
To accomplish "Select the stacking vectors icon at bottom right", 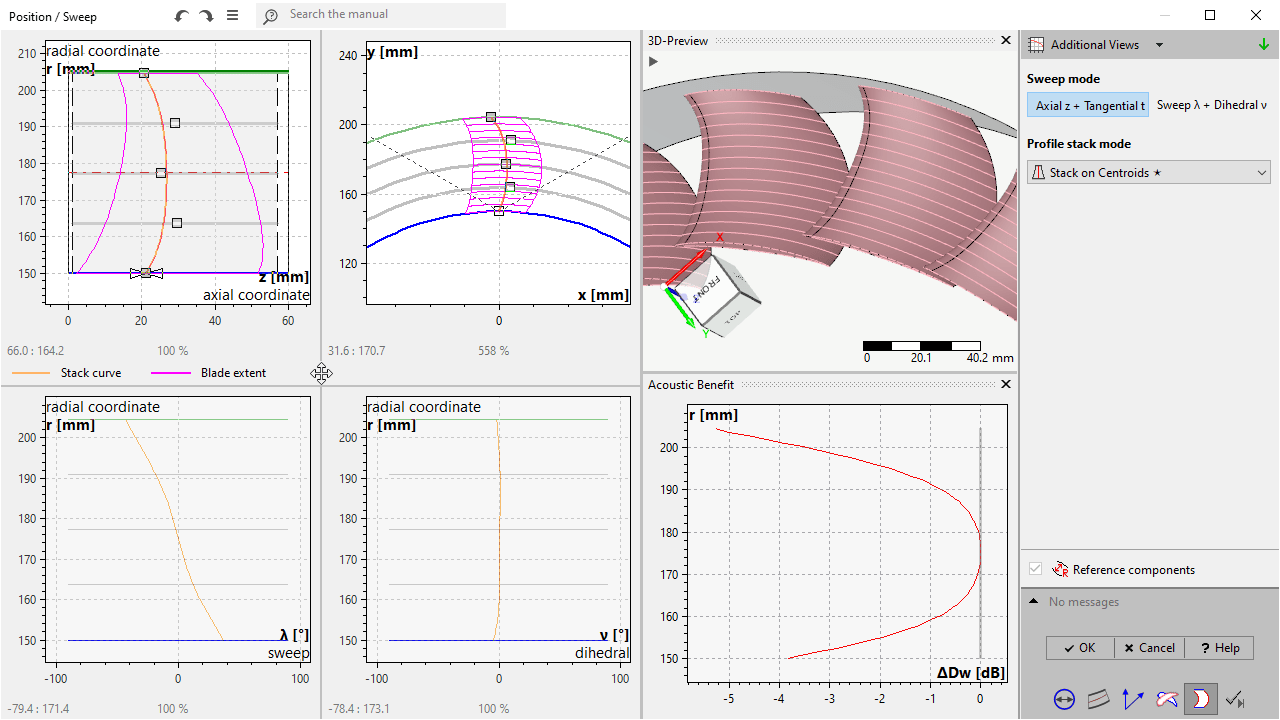I will (1131, 699).
